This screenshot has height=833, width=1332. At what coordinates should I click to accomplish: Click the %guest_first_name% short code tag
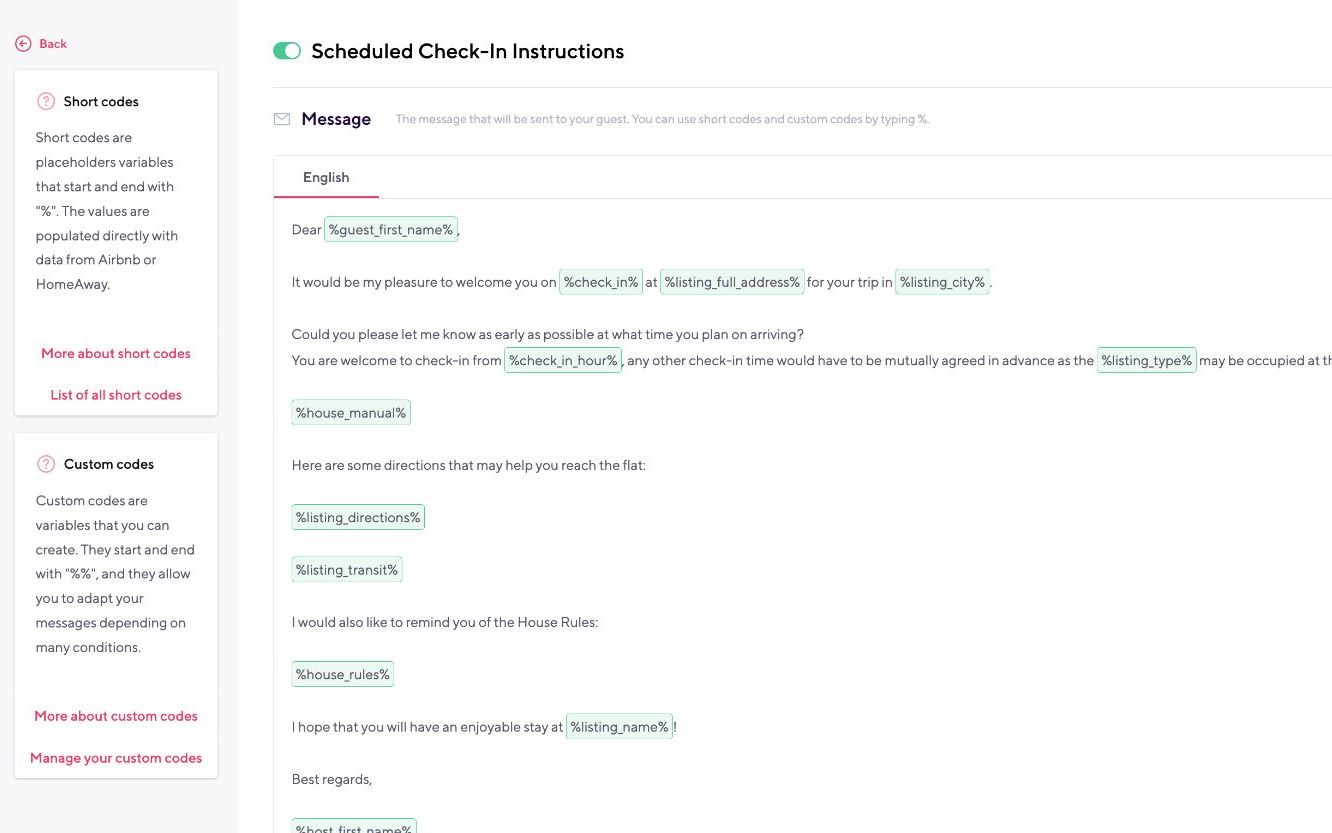coord(390,230)
